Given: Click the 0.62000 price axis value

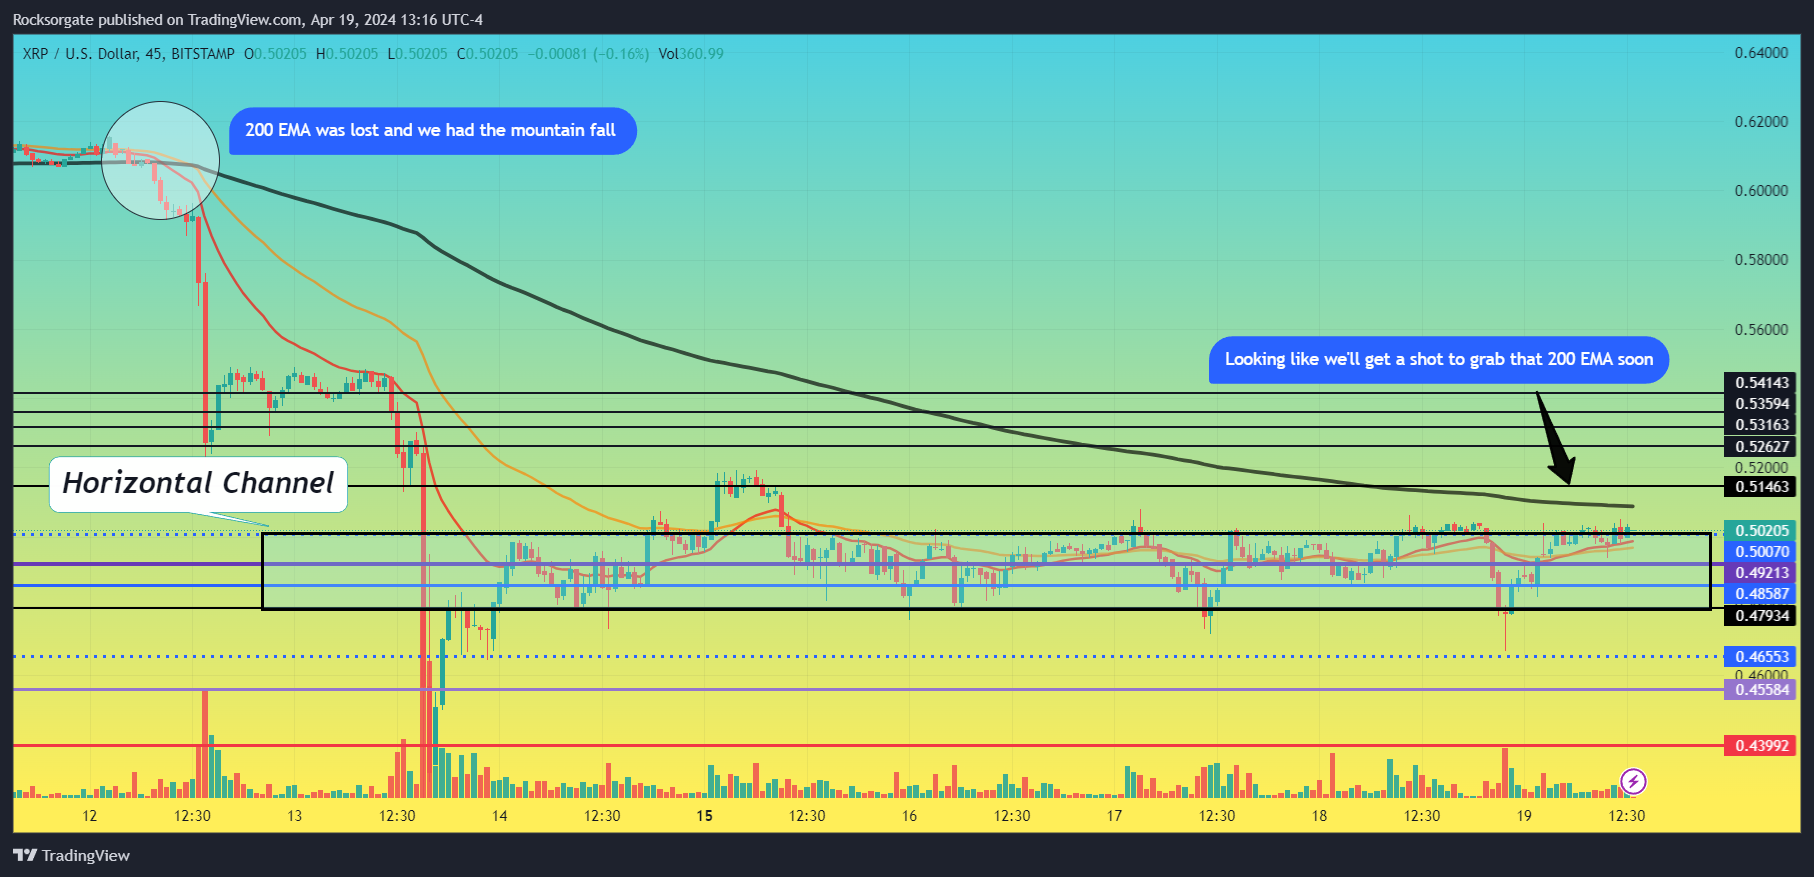Looking at the screenshot, I should tap(1761, 122).
